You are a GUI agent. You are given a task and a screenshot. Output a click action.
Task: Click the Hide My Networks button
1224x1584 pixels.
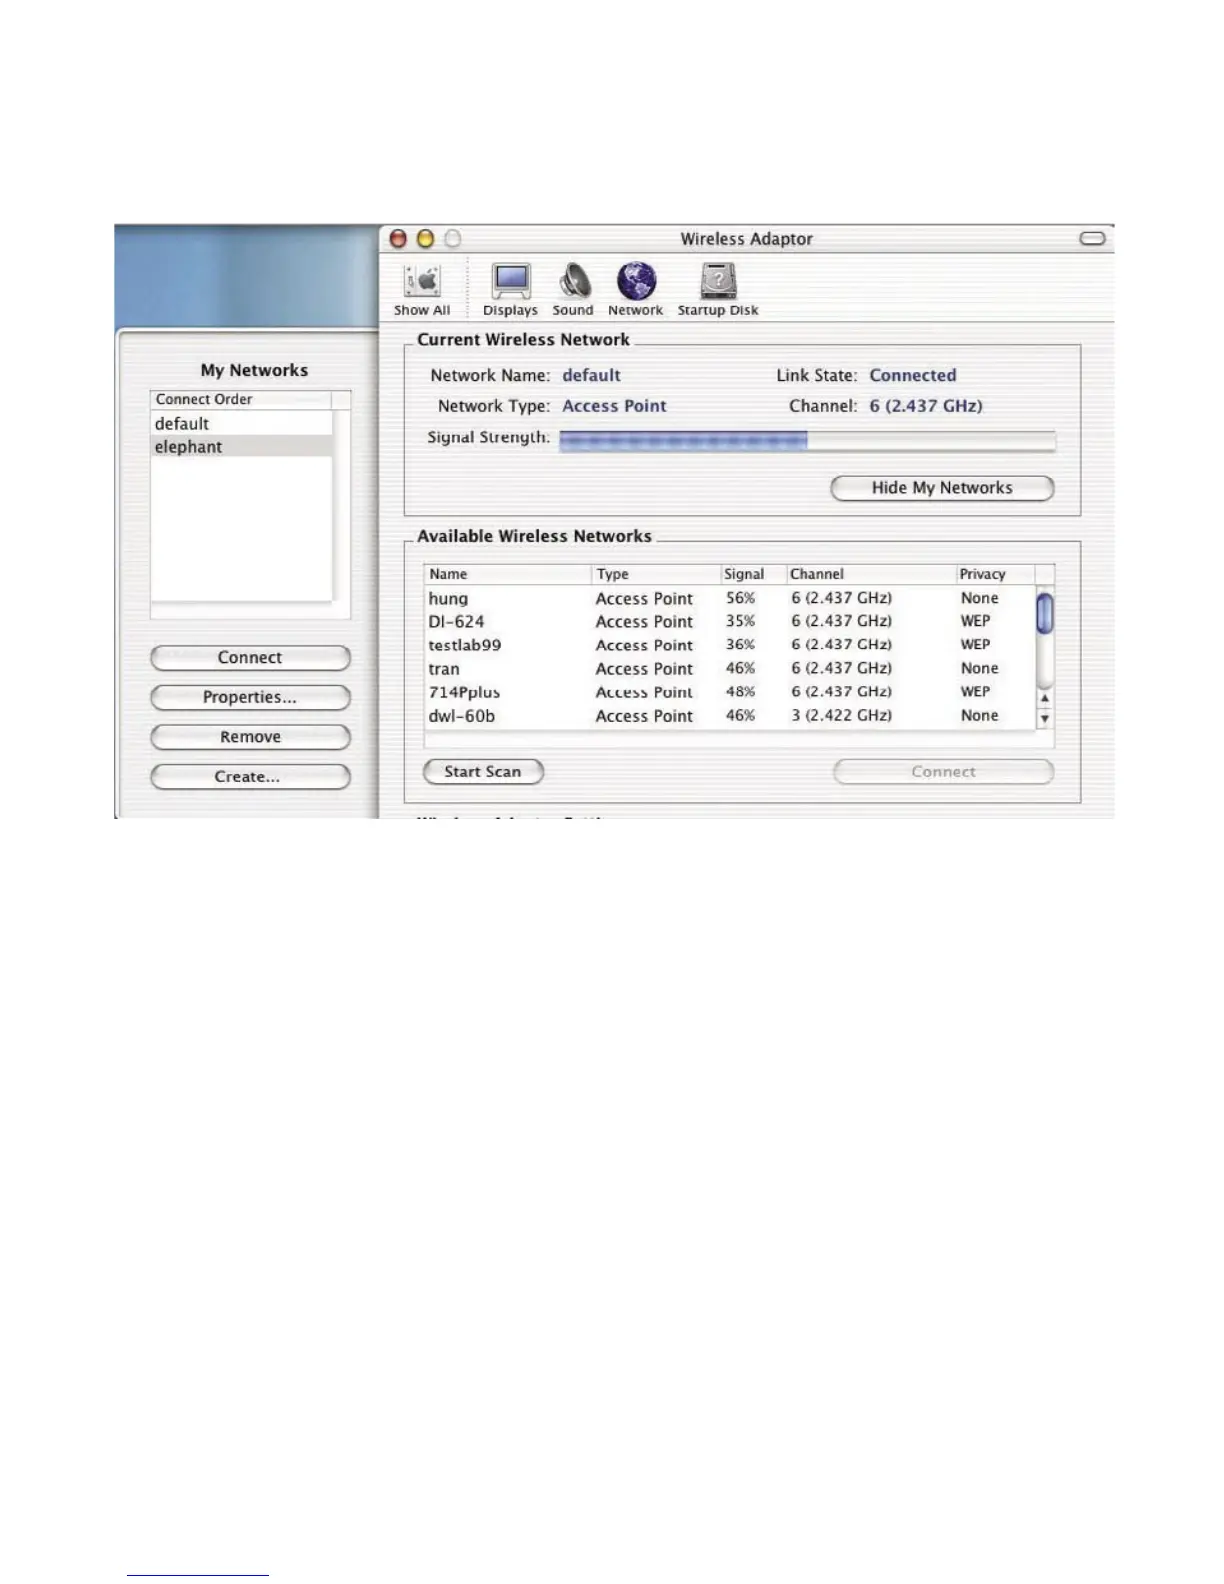pos(942,488)
